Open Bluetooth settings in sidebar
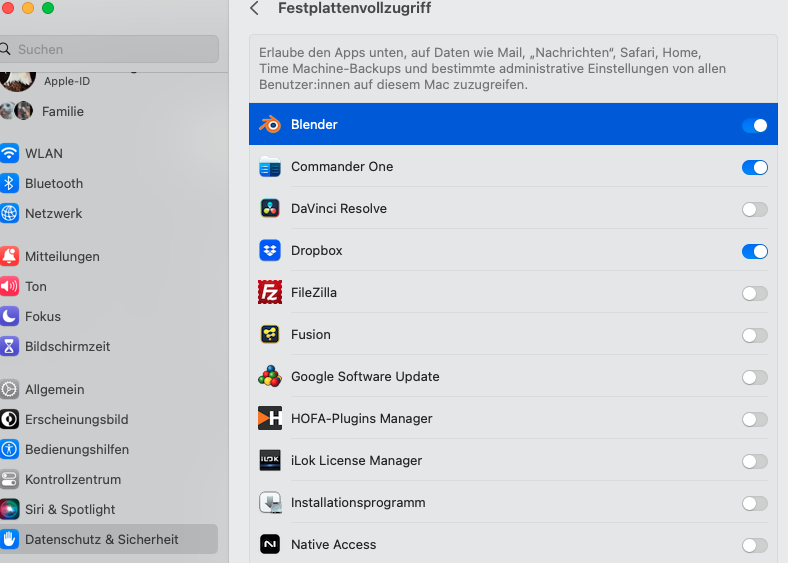Image resolution: width=788 pixels, height=563 pixels. pos(54,183)
